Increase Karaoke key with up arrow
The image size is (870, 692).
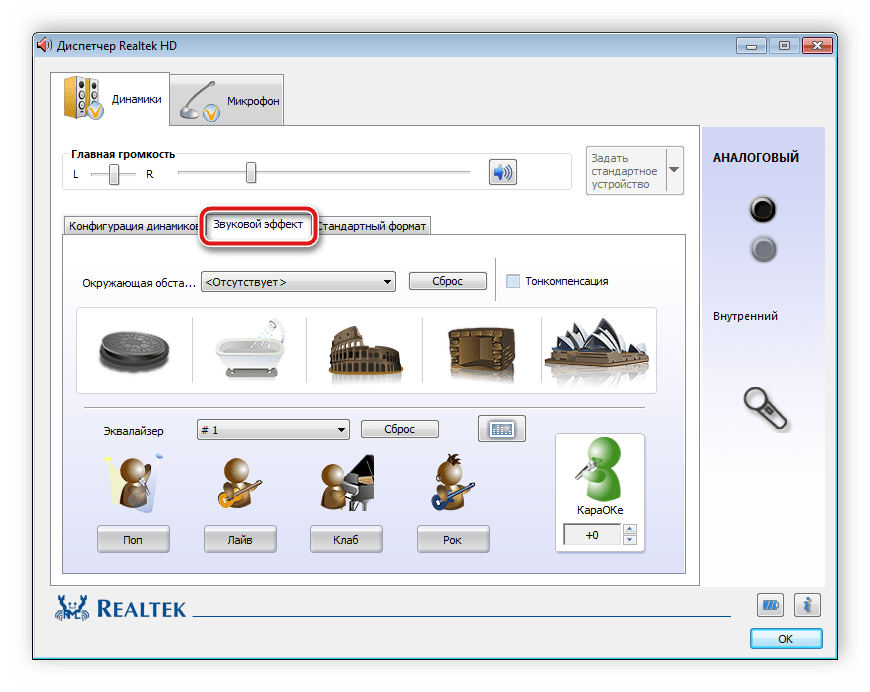click(630, 530)
